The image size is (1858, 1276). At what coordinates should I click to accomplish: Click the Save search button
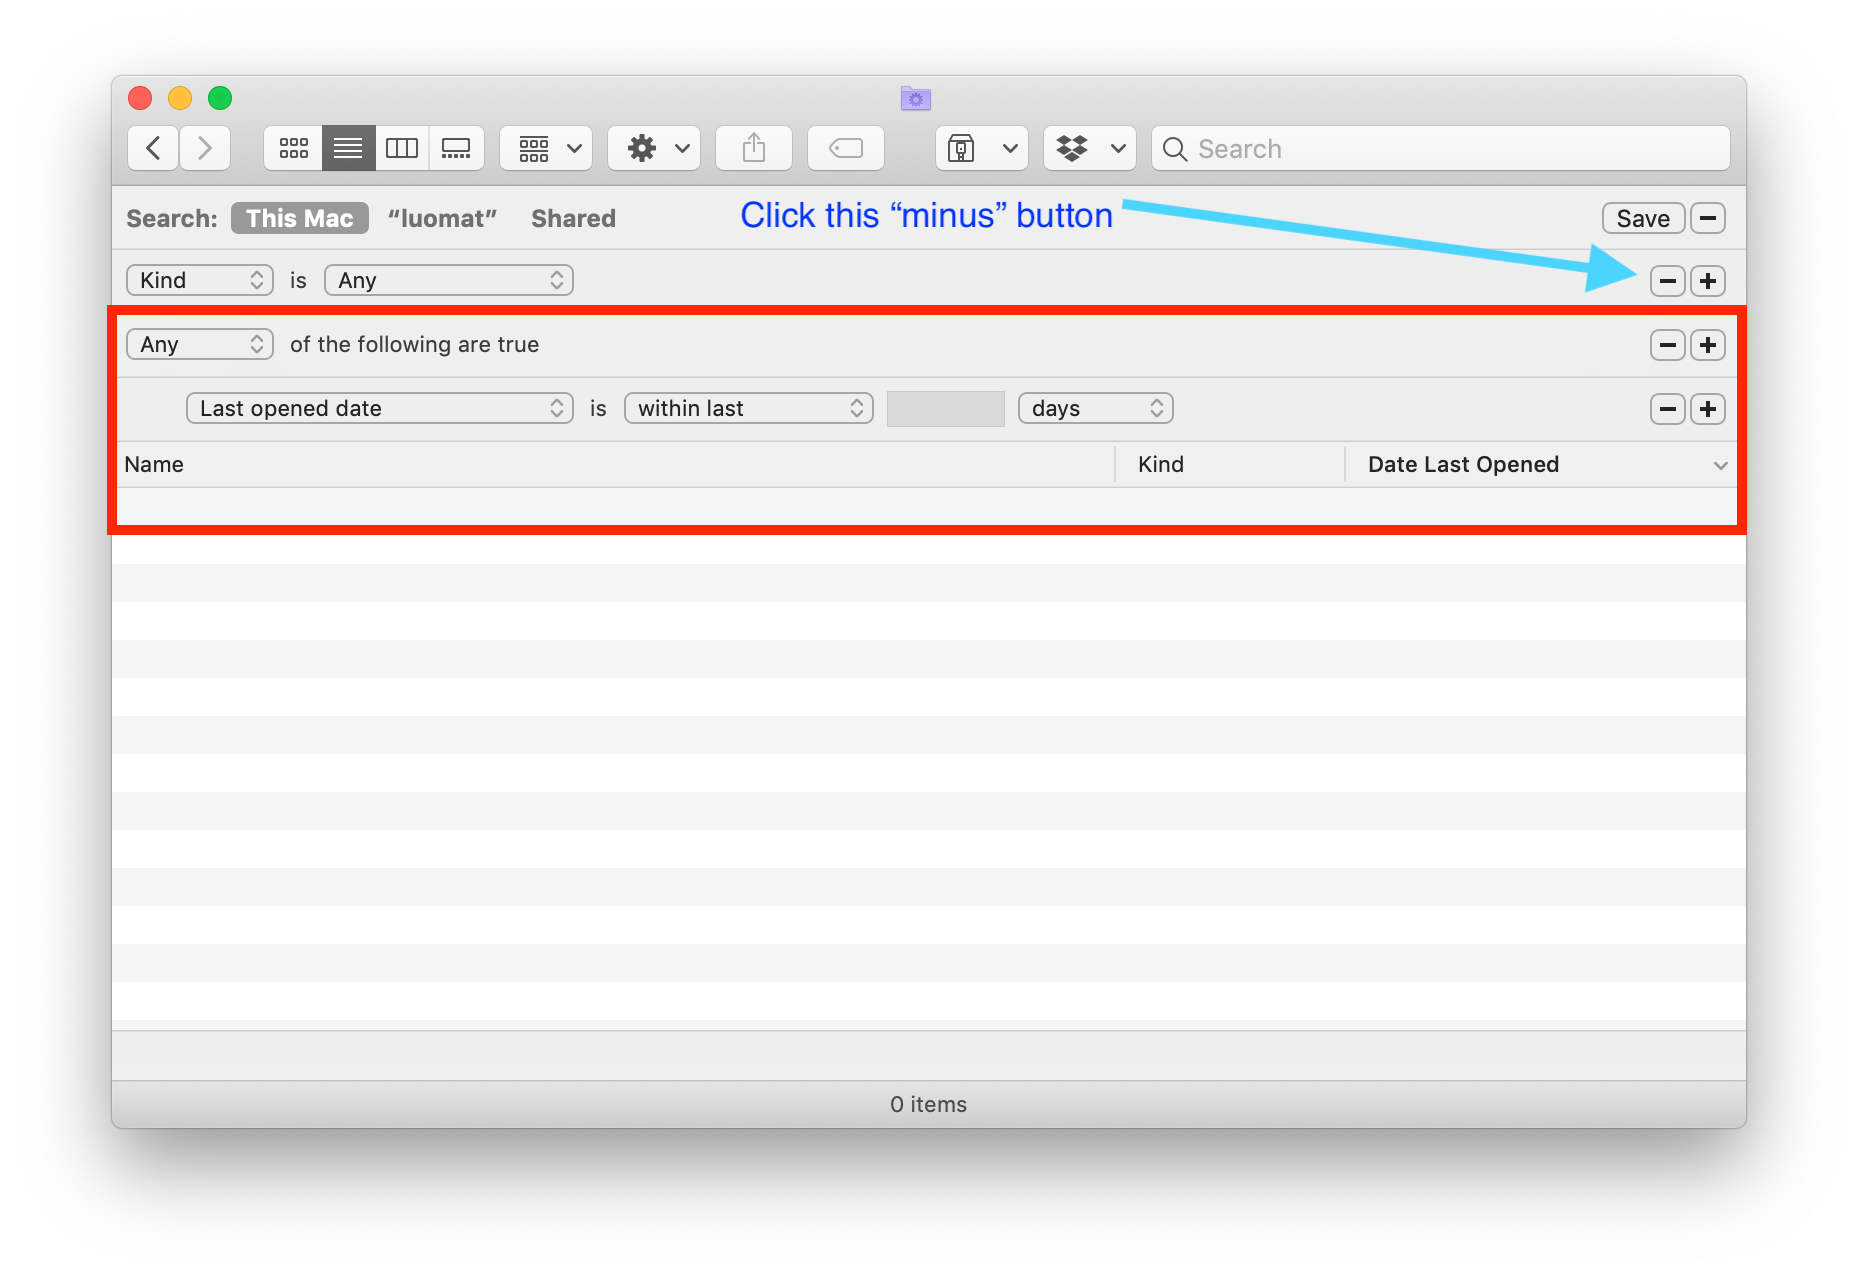1642,219
